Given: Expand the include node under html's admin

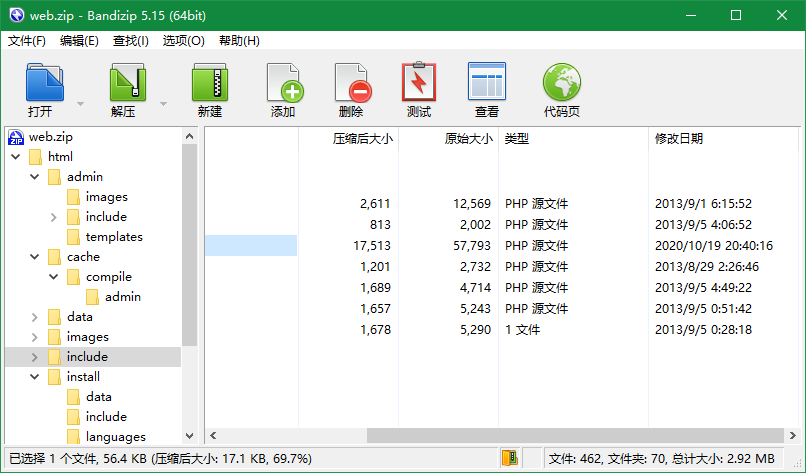Looking at the screenshot, I should (x=53, y=217).
